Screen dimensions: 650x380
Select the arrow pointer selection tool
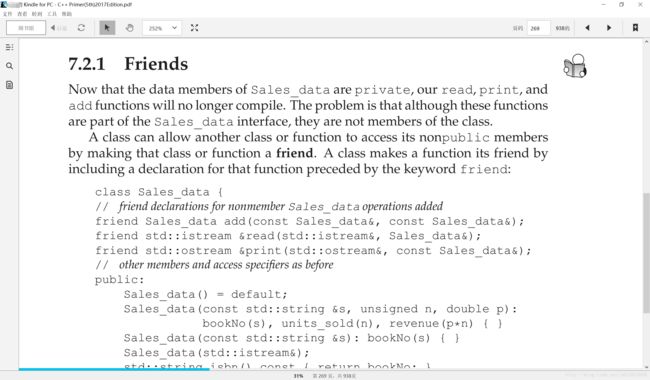click(x=107, y=28)
